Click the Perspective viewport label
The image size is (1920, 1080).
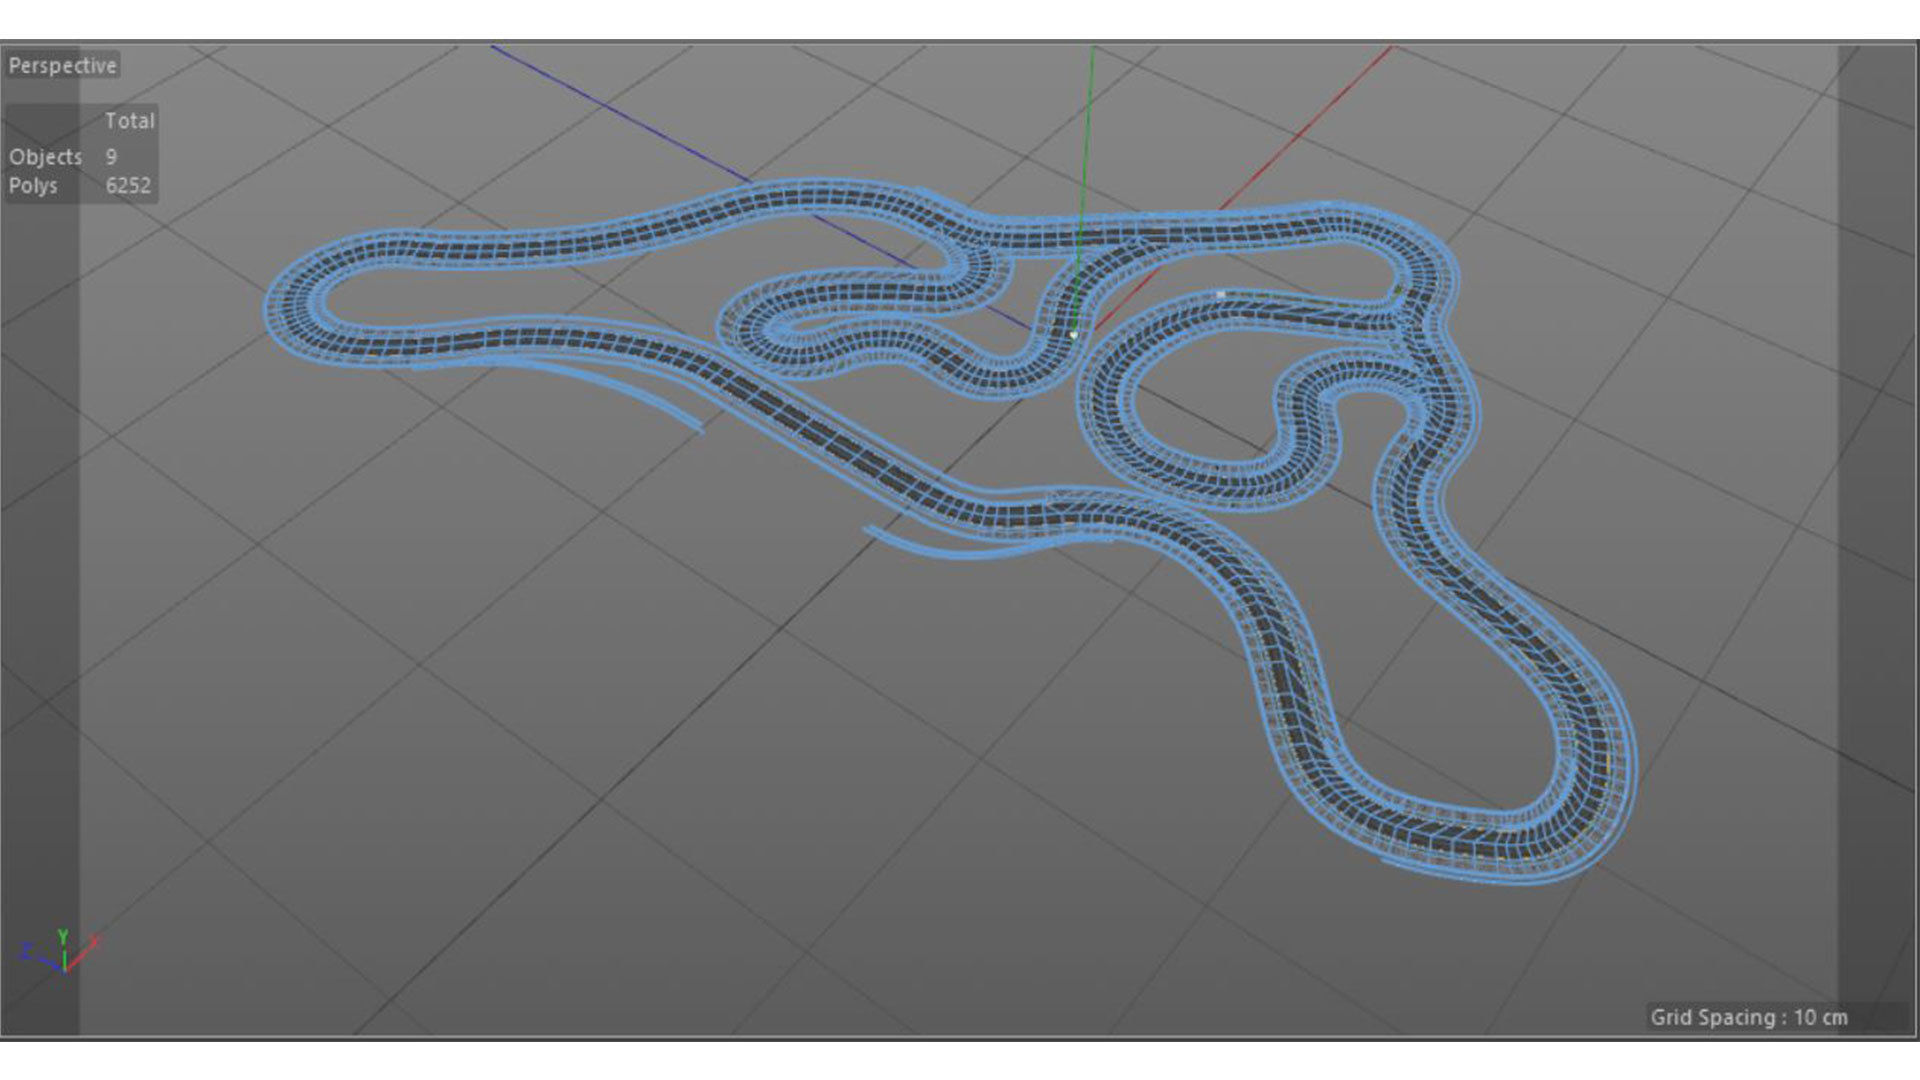[62, 66]
